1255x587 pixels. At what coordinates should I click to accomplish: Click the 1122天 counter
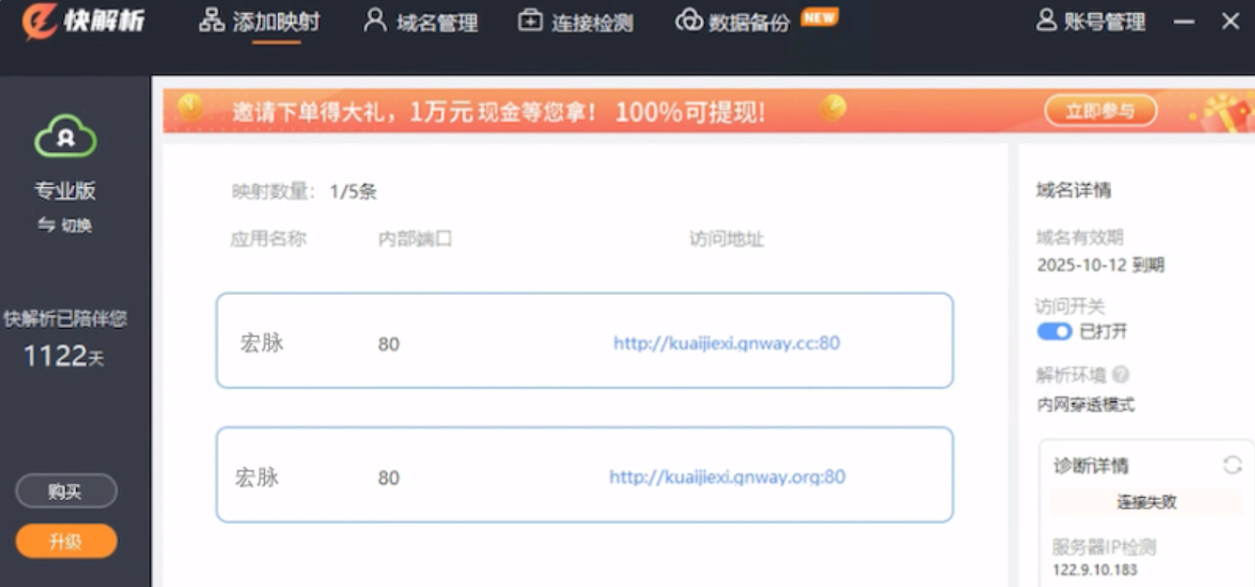pos(63,355)
